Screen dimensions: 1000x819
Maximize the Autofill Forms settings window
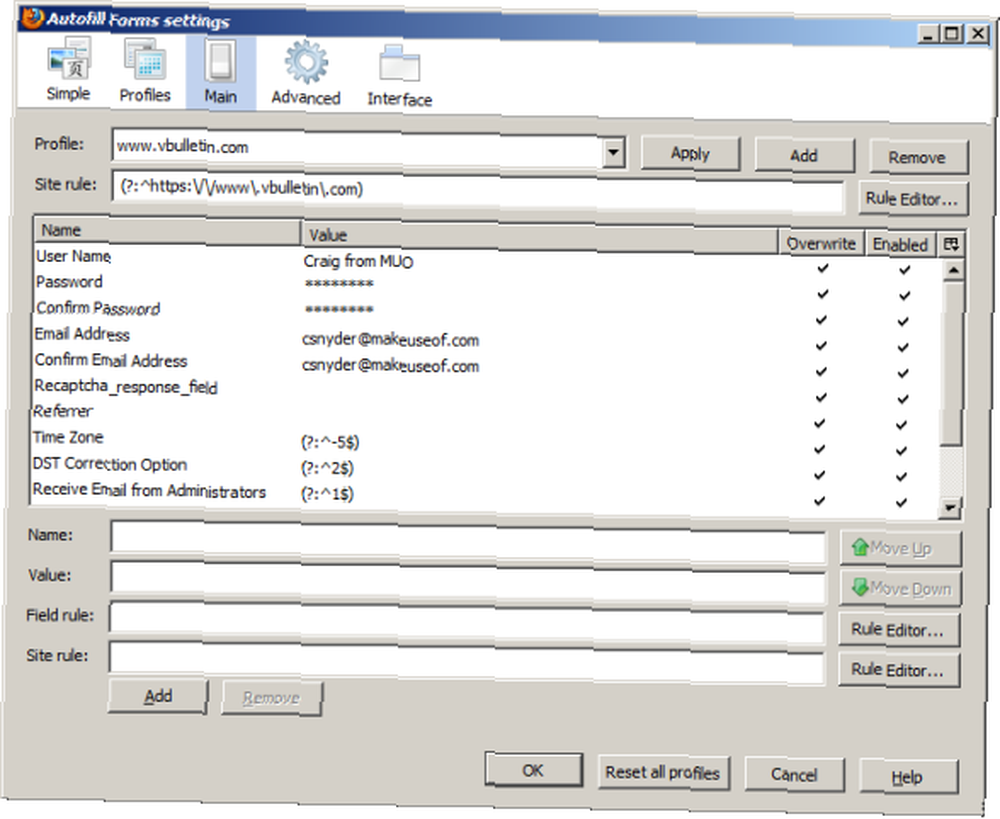point(952,33)
